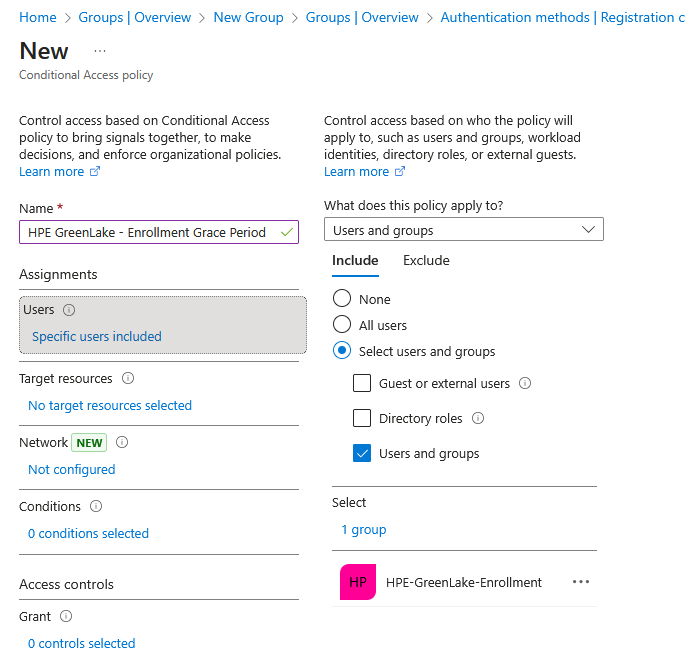Screen dimensions: 685x657
Task: Select the None radio button
Action: pyautogui.click(x=342, y=299)
